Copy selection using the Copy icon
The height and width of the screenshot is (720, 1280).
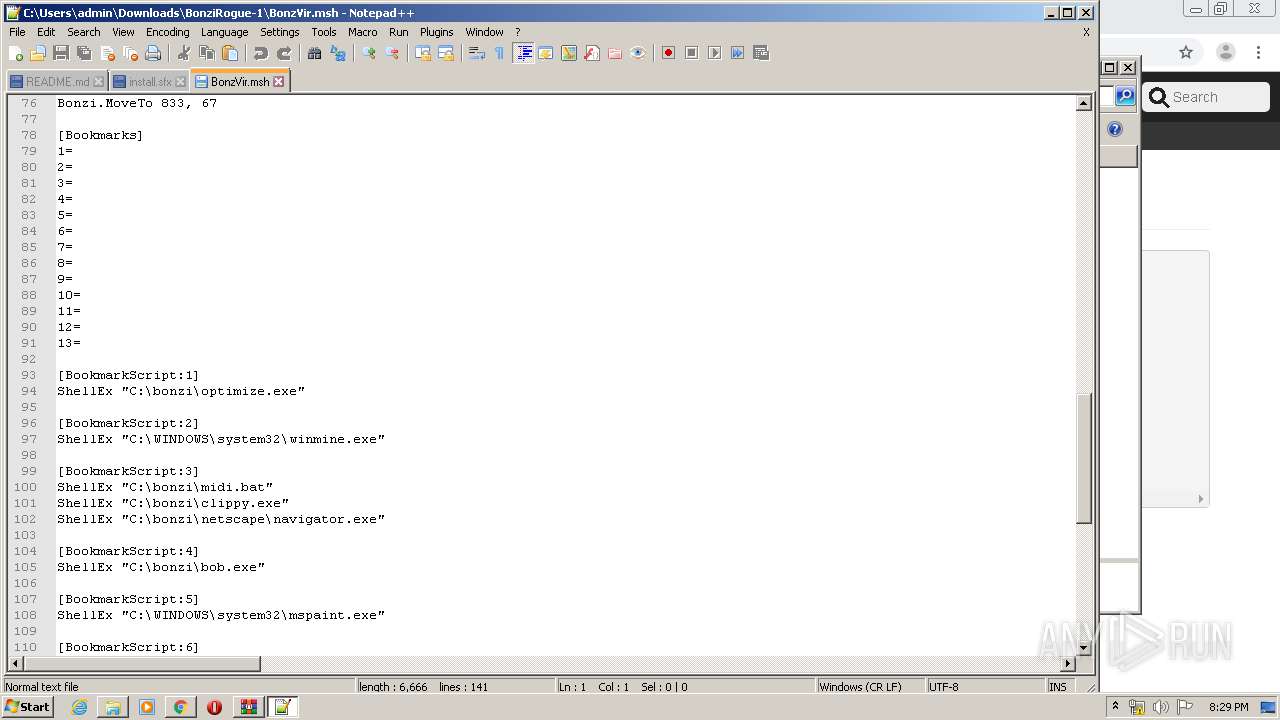[206, 53]
